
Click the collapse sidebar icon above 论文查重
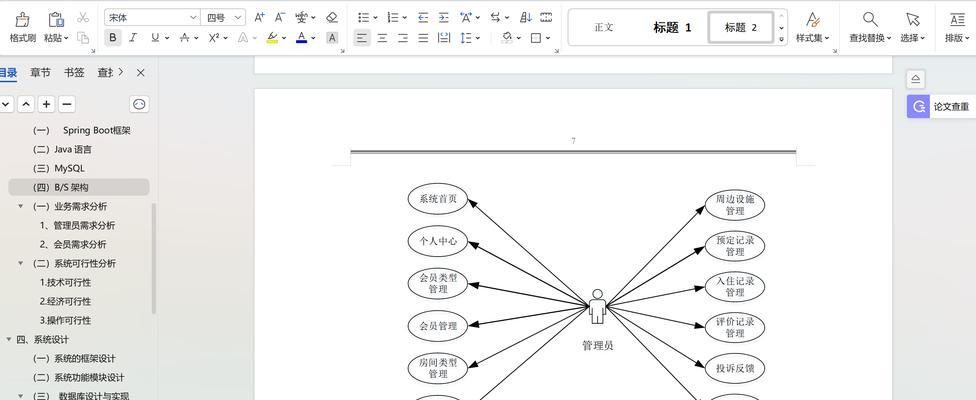click(x=916, y=79)
